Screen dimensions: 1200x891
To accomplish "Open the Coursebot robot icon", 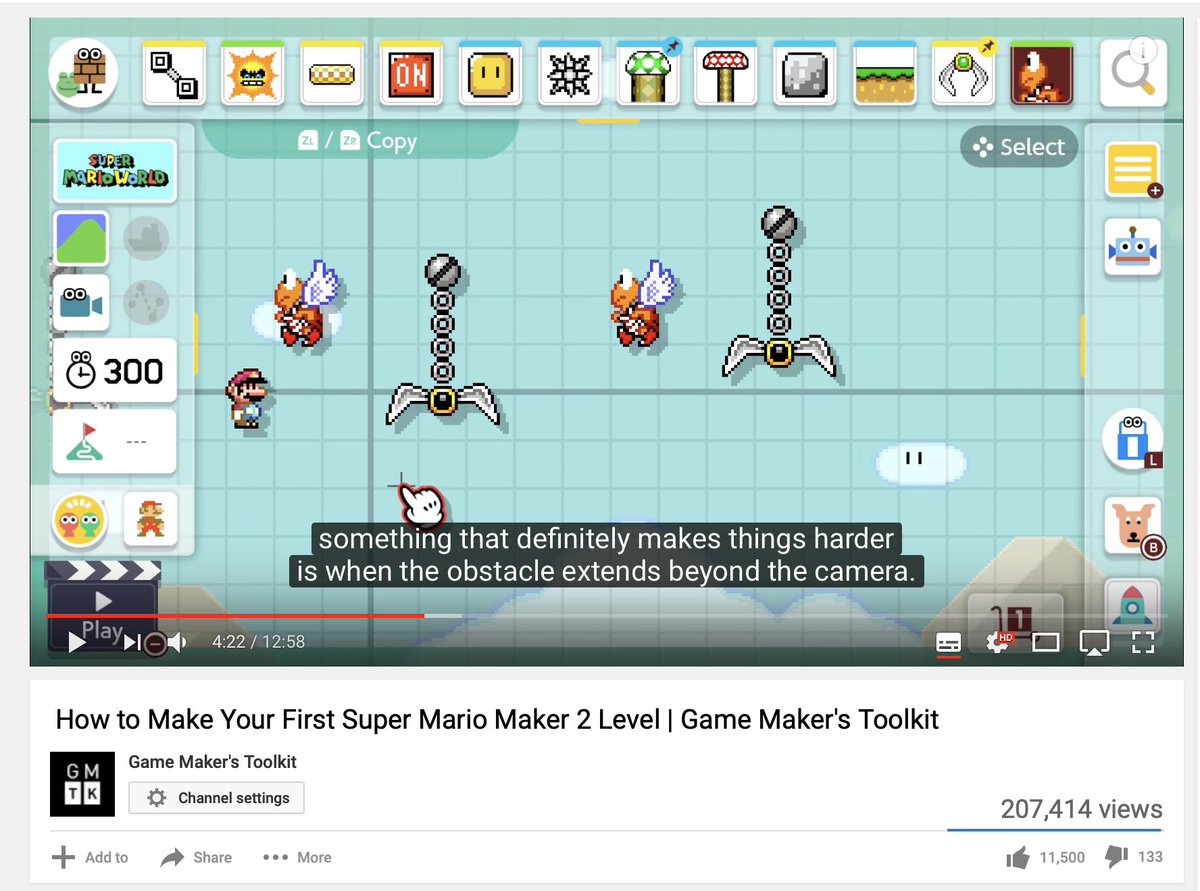I will tap(1133, 247).
